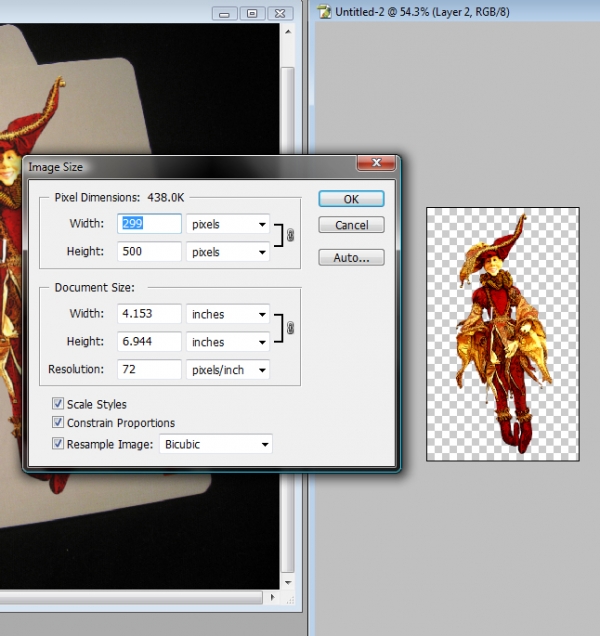Toggle the Constrain Proportions checkbox
Viewport: 600px width, 636px height.
coord(58,422)
